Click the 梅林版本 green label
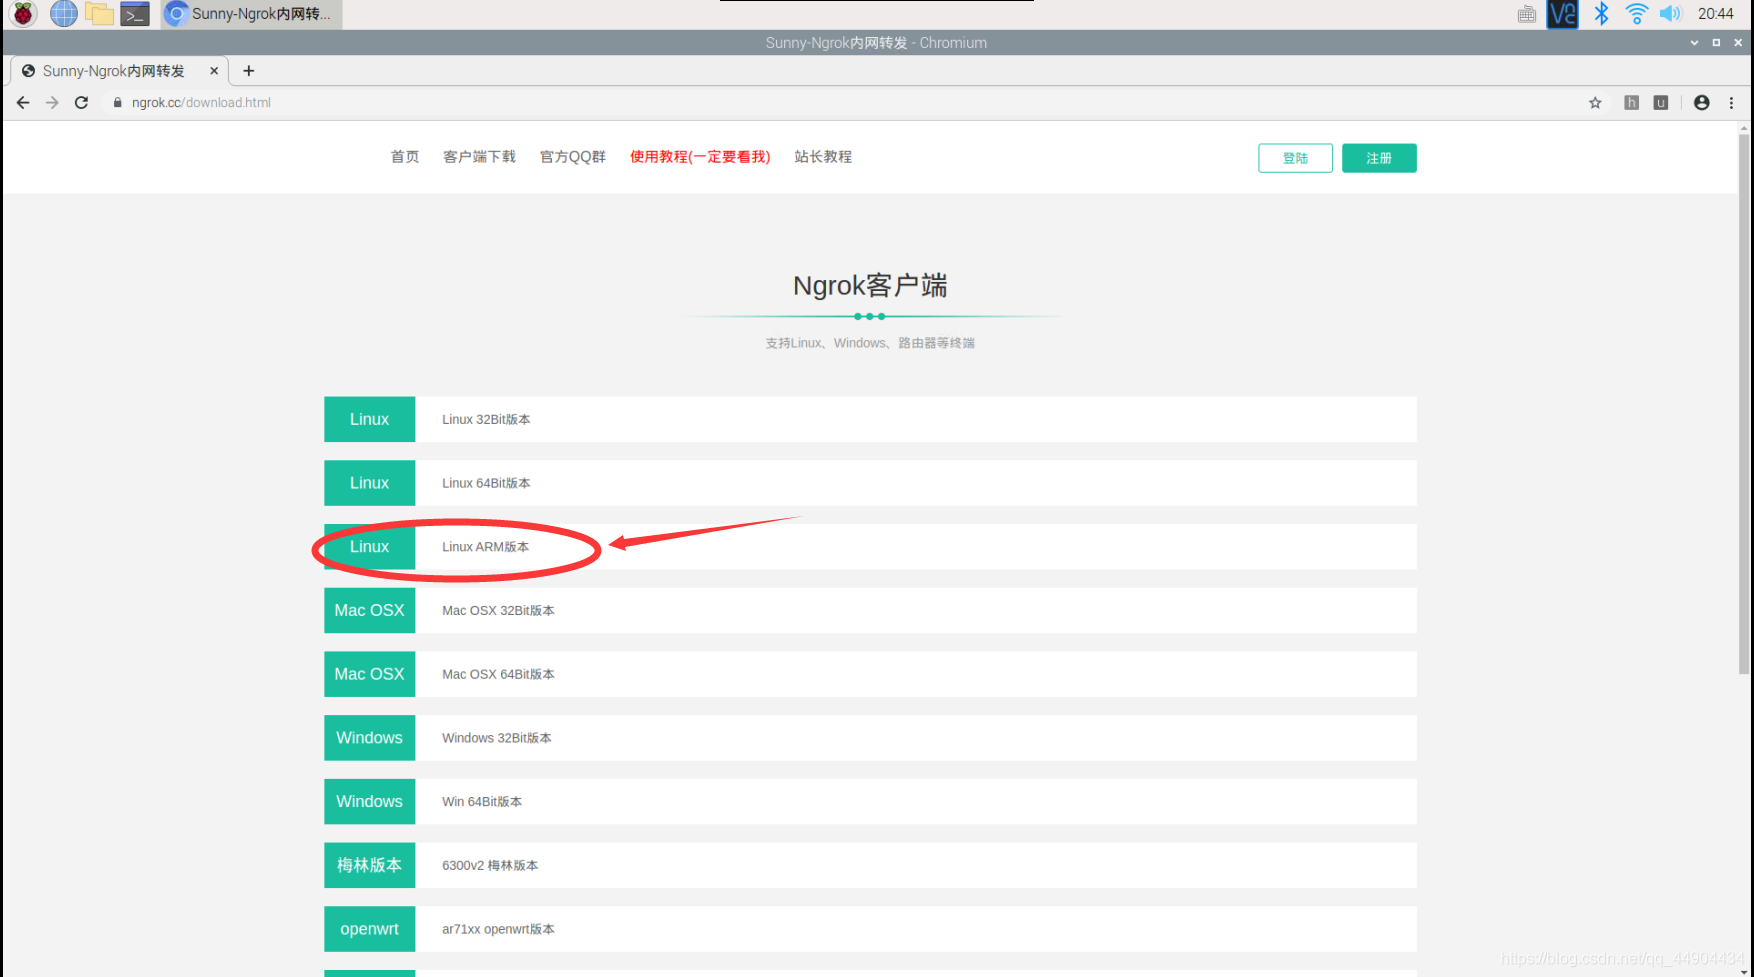The image size is (1754, 977). click(x=369, y=865)
